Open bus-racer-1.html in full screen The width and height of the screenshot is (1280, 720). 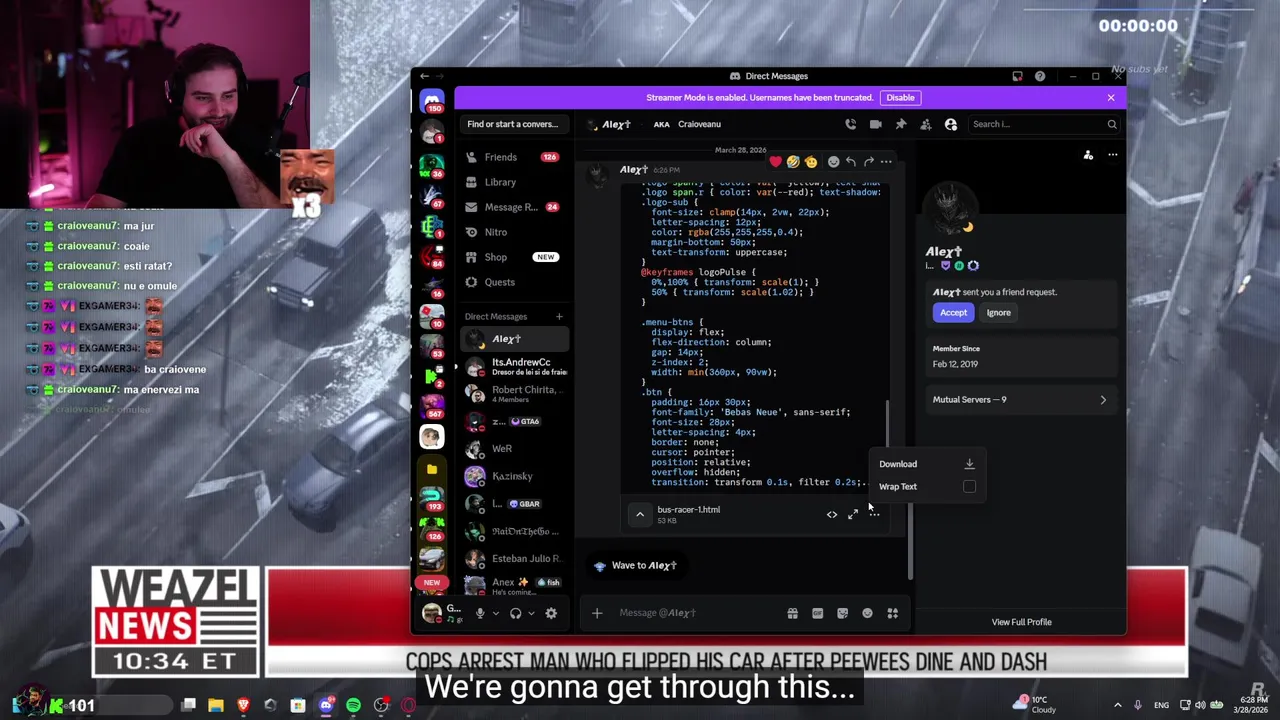click(x=853, y=514)
